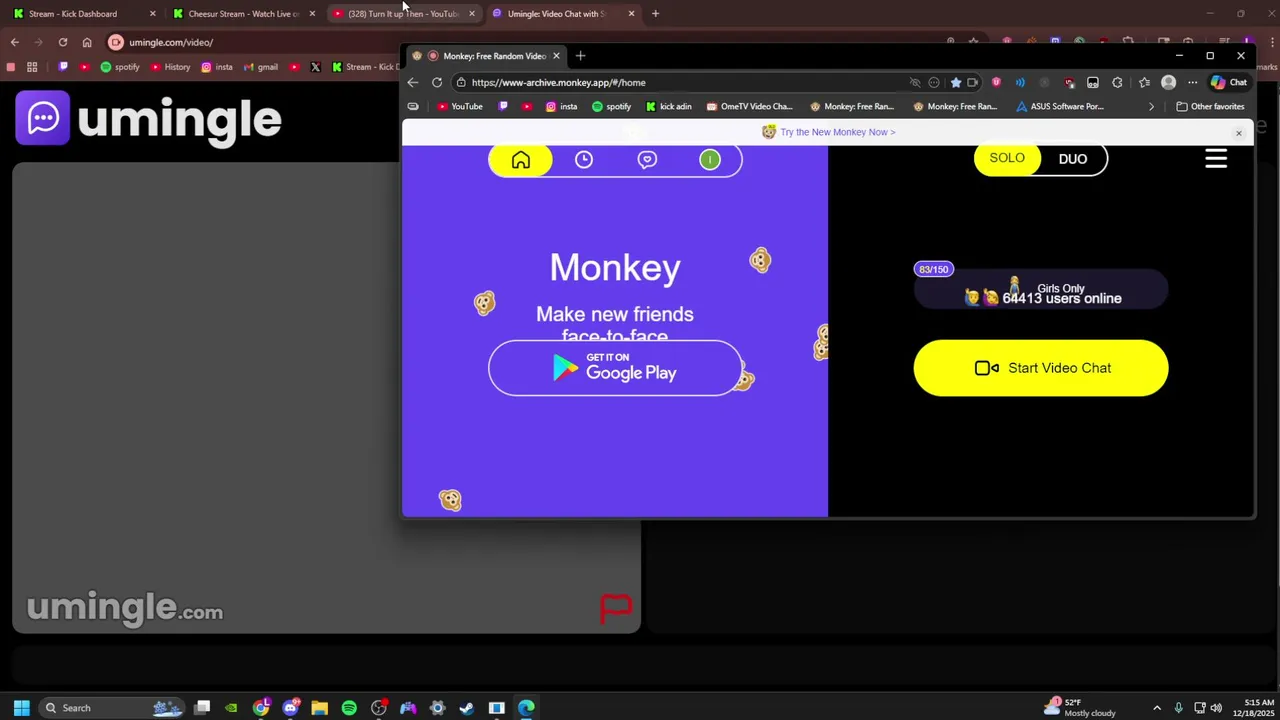The image size is (1280, 720).
Task: Reload the Umingle page
Action: pyautogui.click(x=62, y=42)
